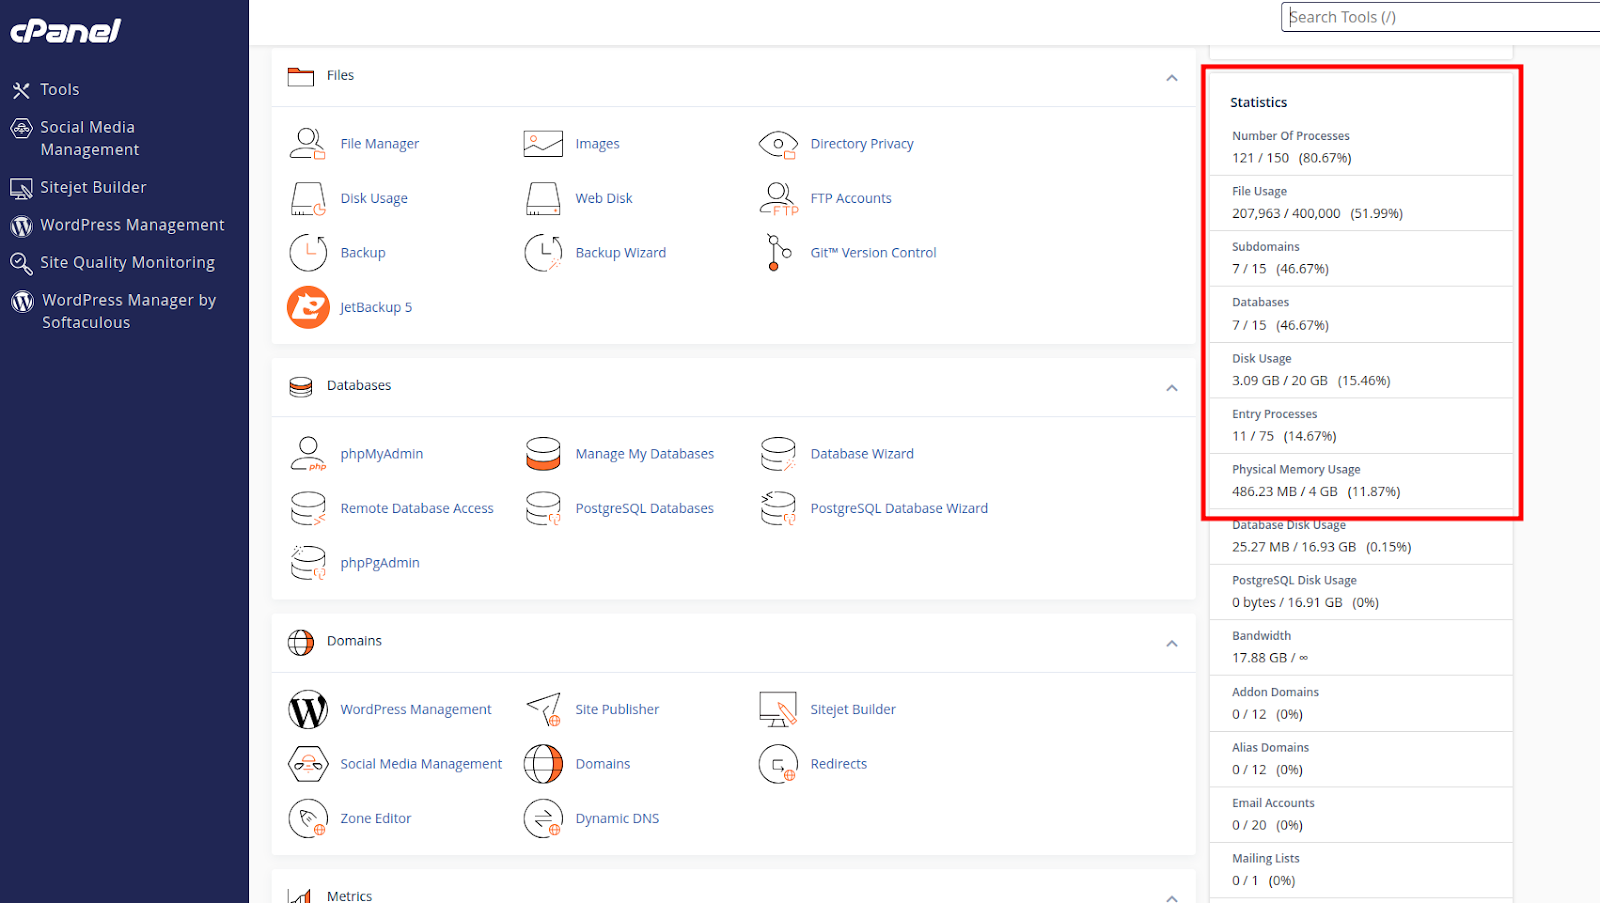Click the Manage My Databases icon
This screenshot has width=1600, height=903.
coord(543,454)
